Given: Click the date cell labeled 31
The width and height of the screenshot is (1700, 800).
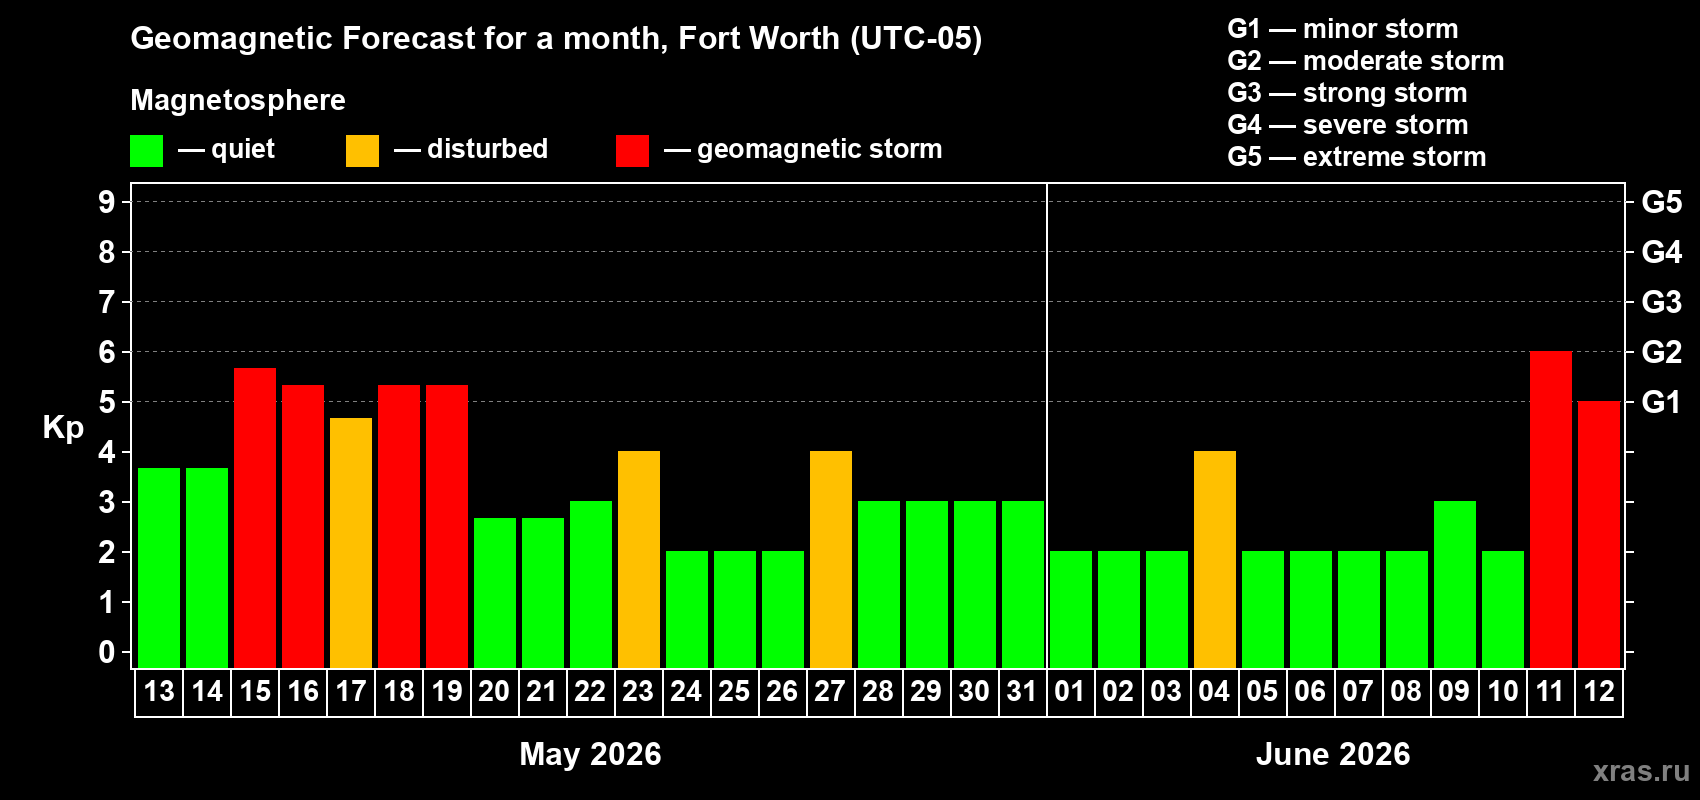Looking at the screenshot, I should [x=1023, y=692].
